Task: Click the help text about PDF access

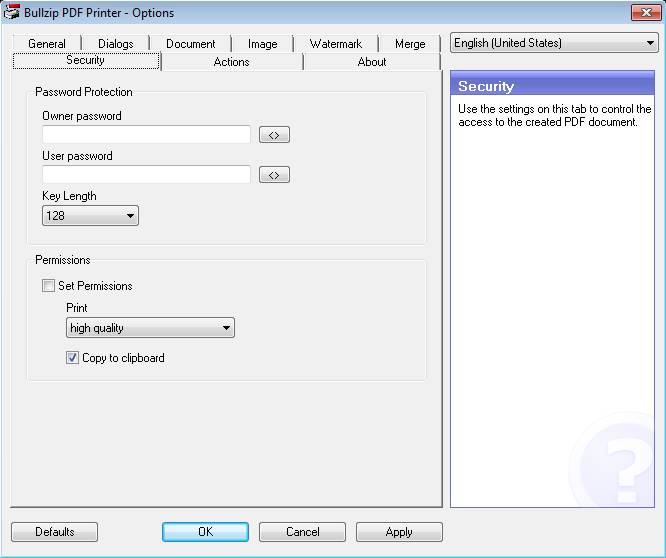Action: [x=554, y=116]
